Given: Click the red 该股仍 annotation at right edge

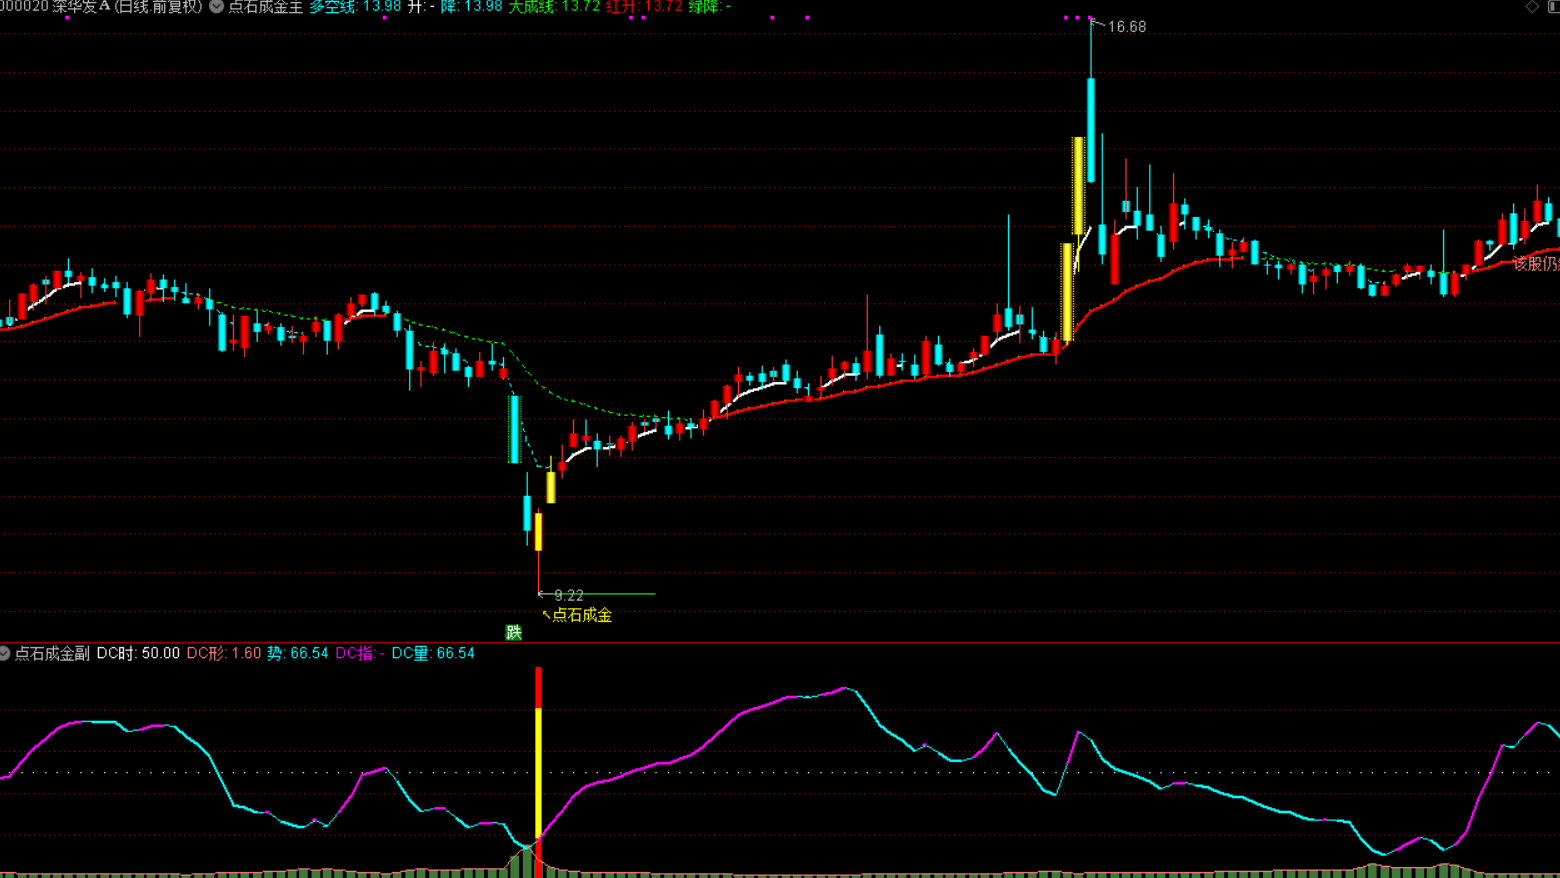Looking at the screenshot, I should coord(1536,263).
